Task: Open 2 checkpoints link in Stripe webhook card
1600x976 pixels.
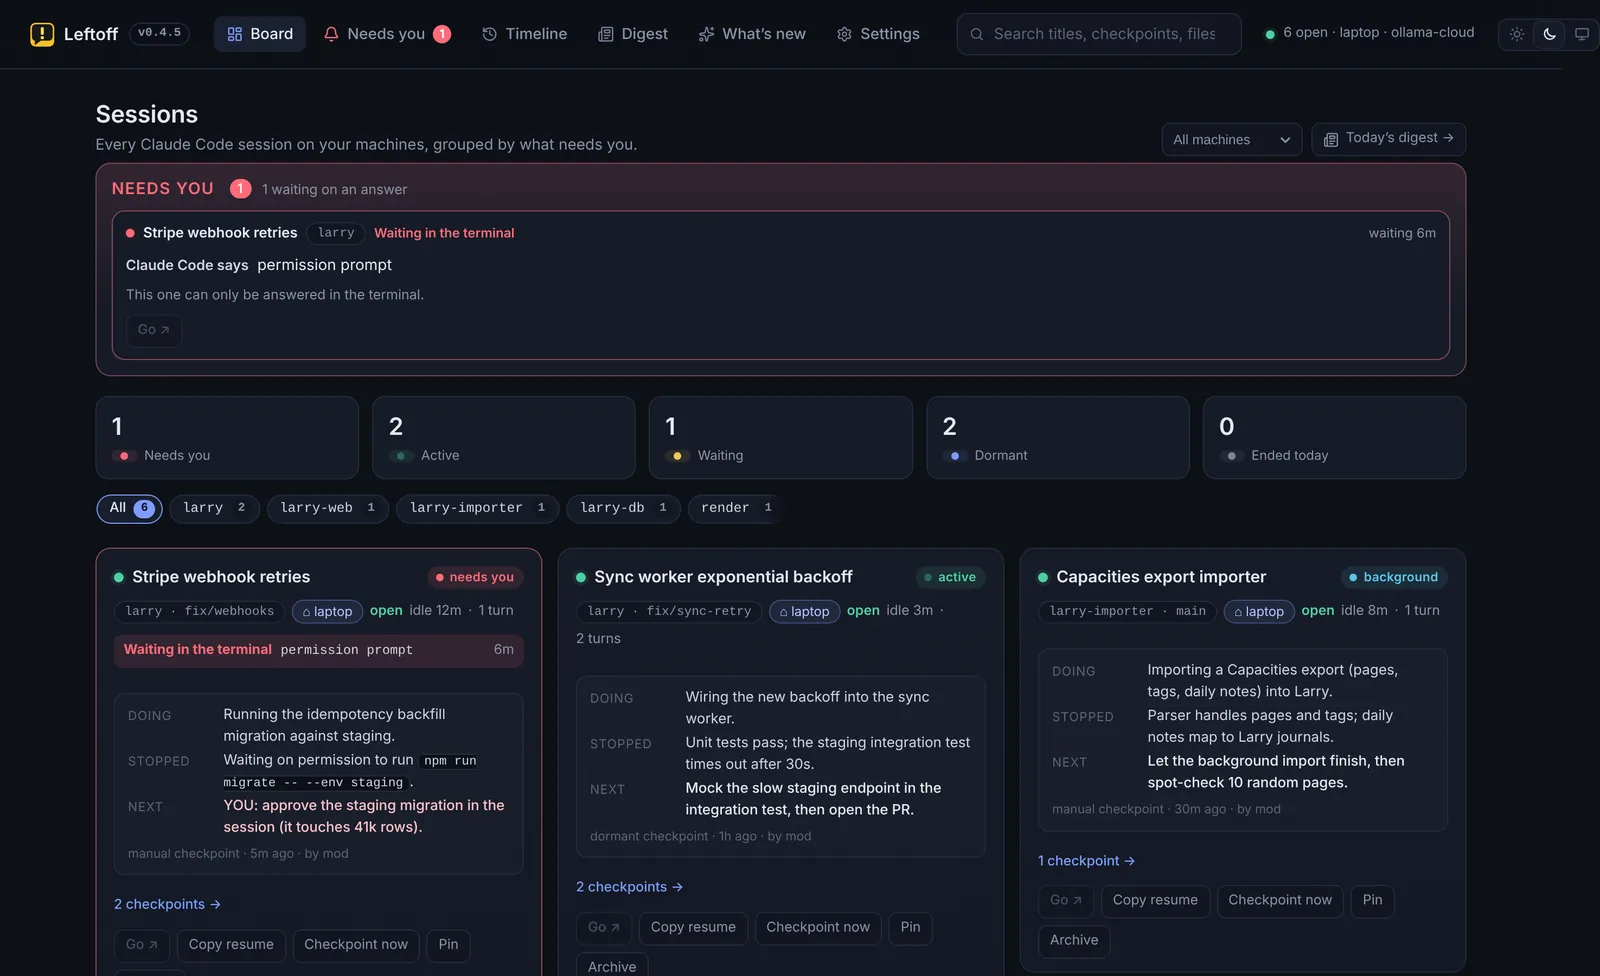Action: tap(167, 904)
